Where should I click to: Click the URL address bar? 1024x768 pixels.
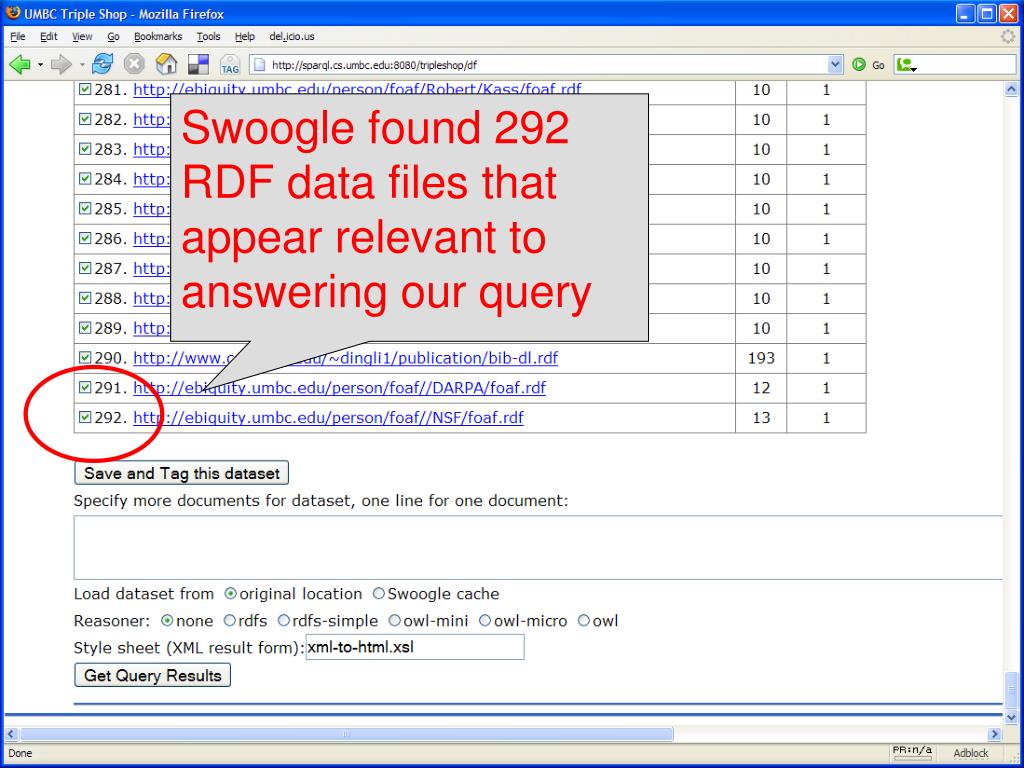[546, 65]
